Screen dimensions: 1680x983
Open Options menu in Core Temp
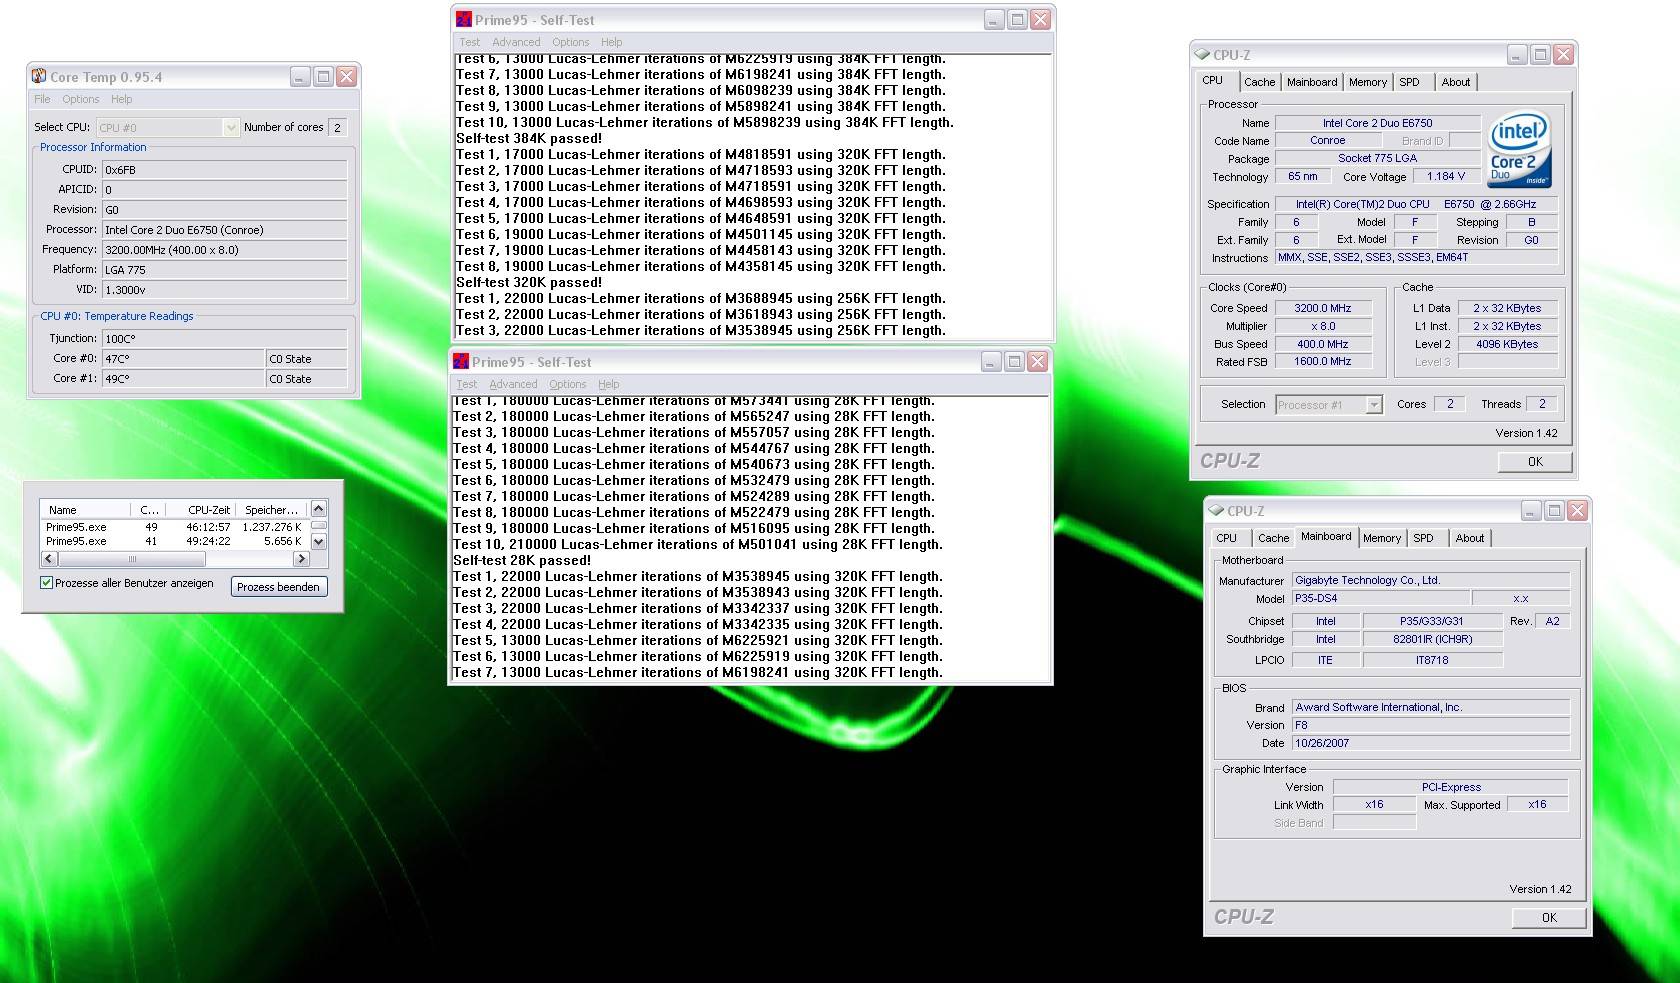pyautogui.click(x=81, y=99)
